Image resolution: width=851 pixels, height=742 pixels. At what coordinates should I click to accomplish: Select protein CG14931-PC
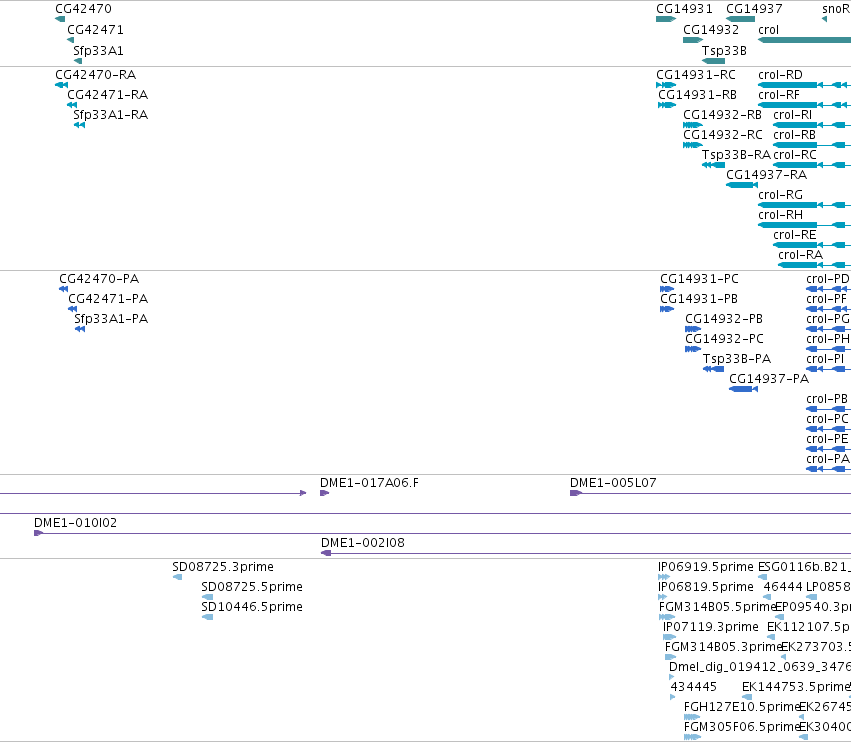tap(700, 279)
